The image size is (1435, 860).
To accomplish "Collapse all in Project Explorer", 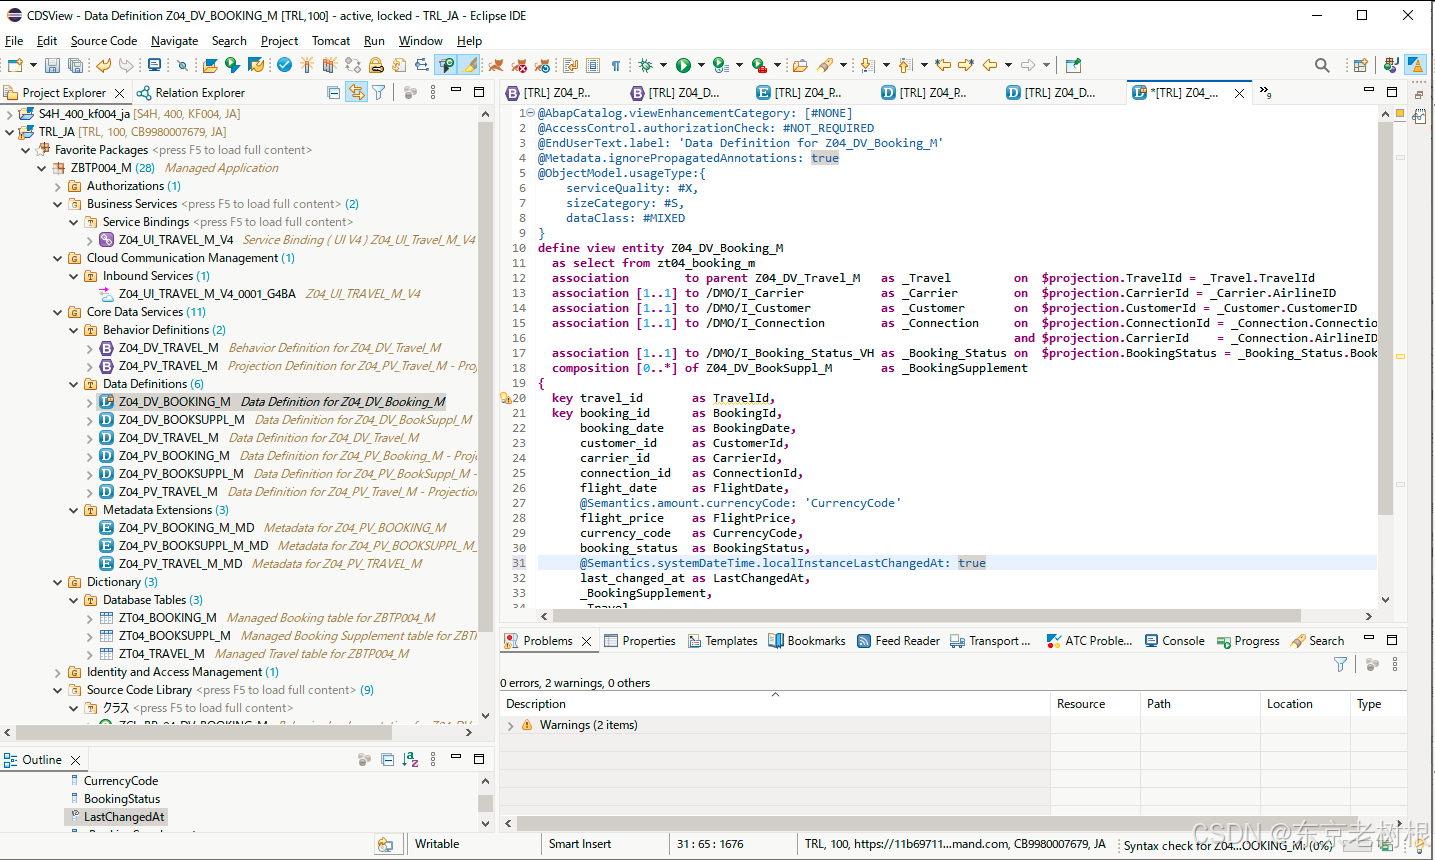I will [x=334, y=92].
